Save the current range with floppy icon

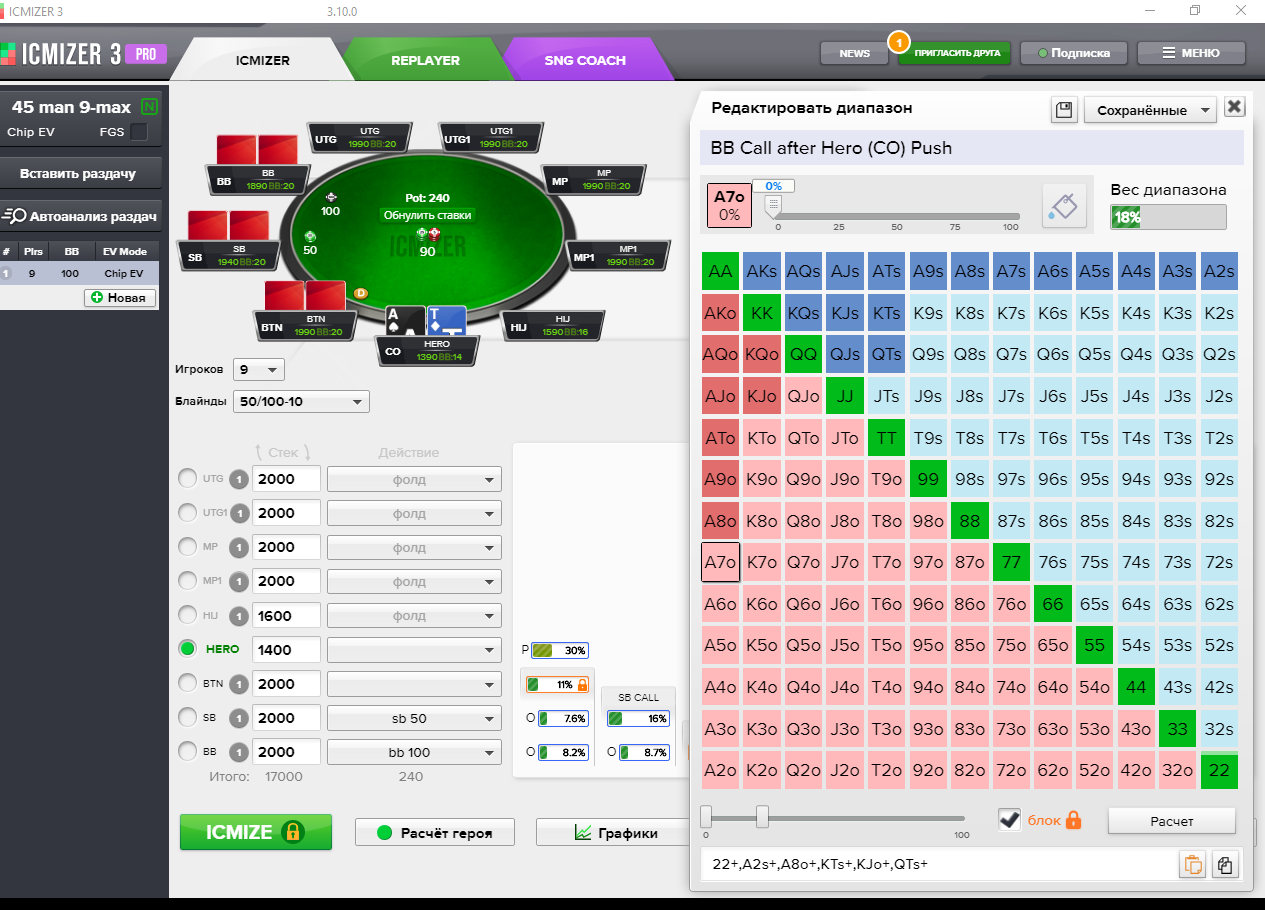coord(1064,109)
